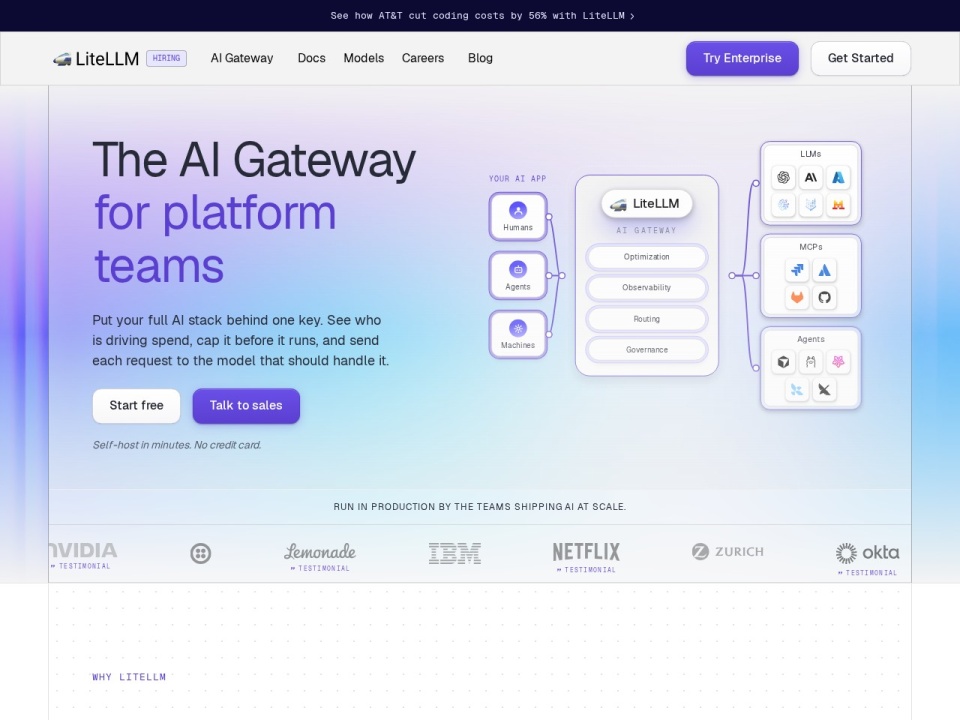
Task: Click the Nvidia logo
Action: point(83,550)
